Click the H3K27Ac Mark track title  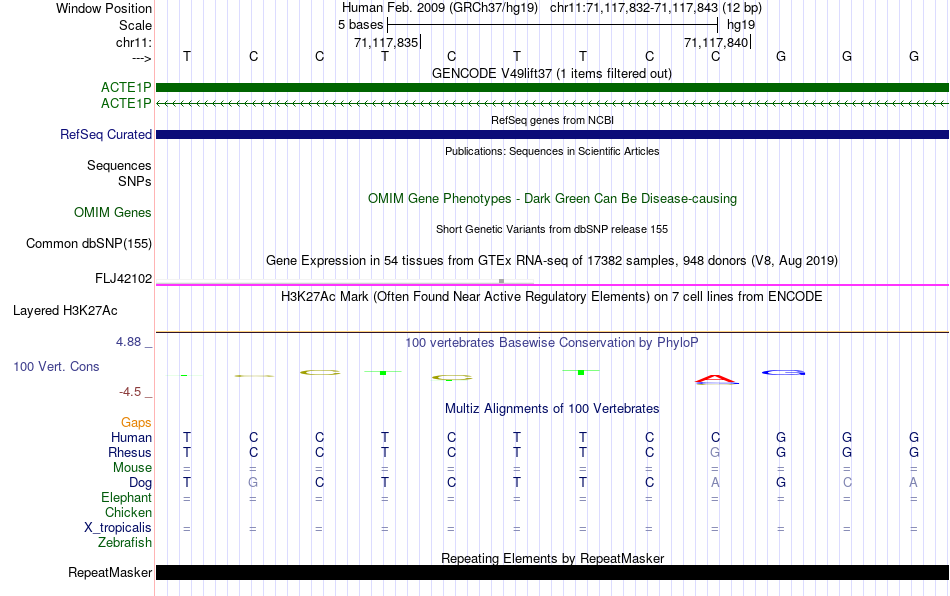tap(552, 297)
